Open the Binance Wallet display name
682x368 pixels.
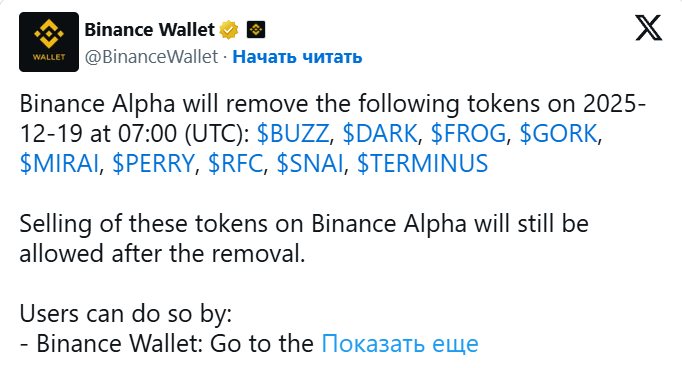(149, 30)
